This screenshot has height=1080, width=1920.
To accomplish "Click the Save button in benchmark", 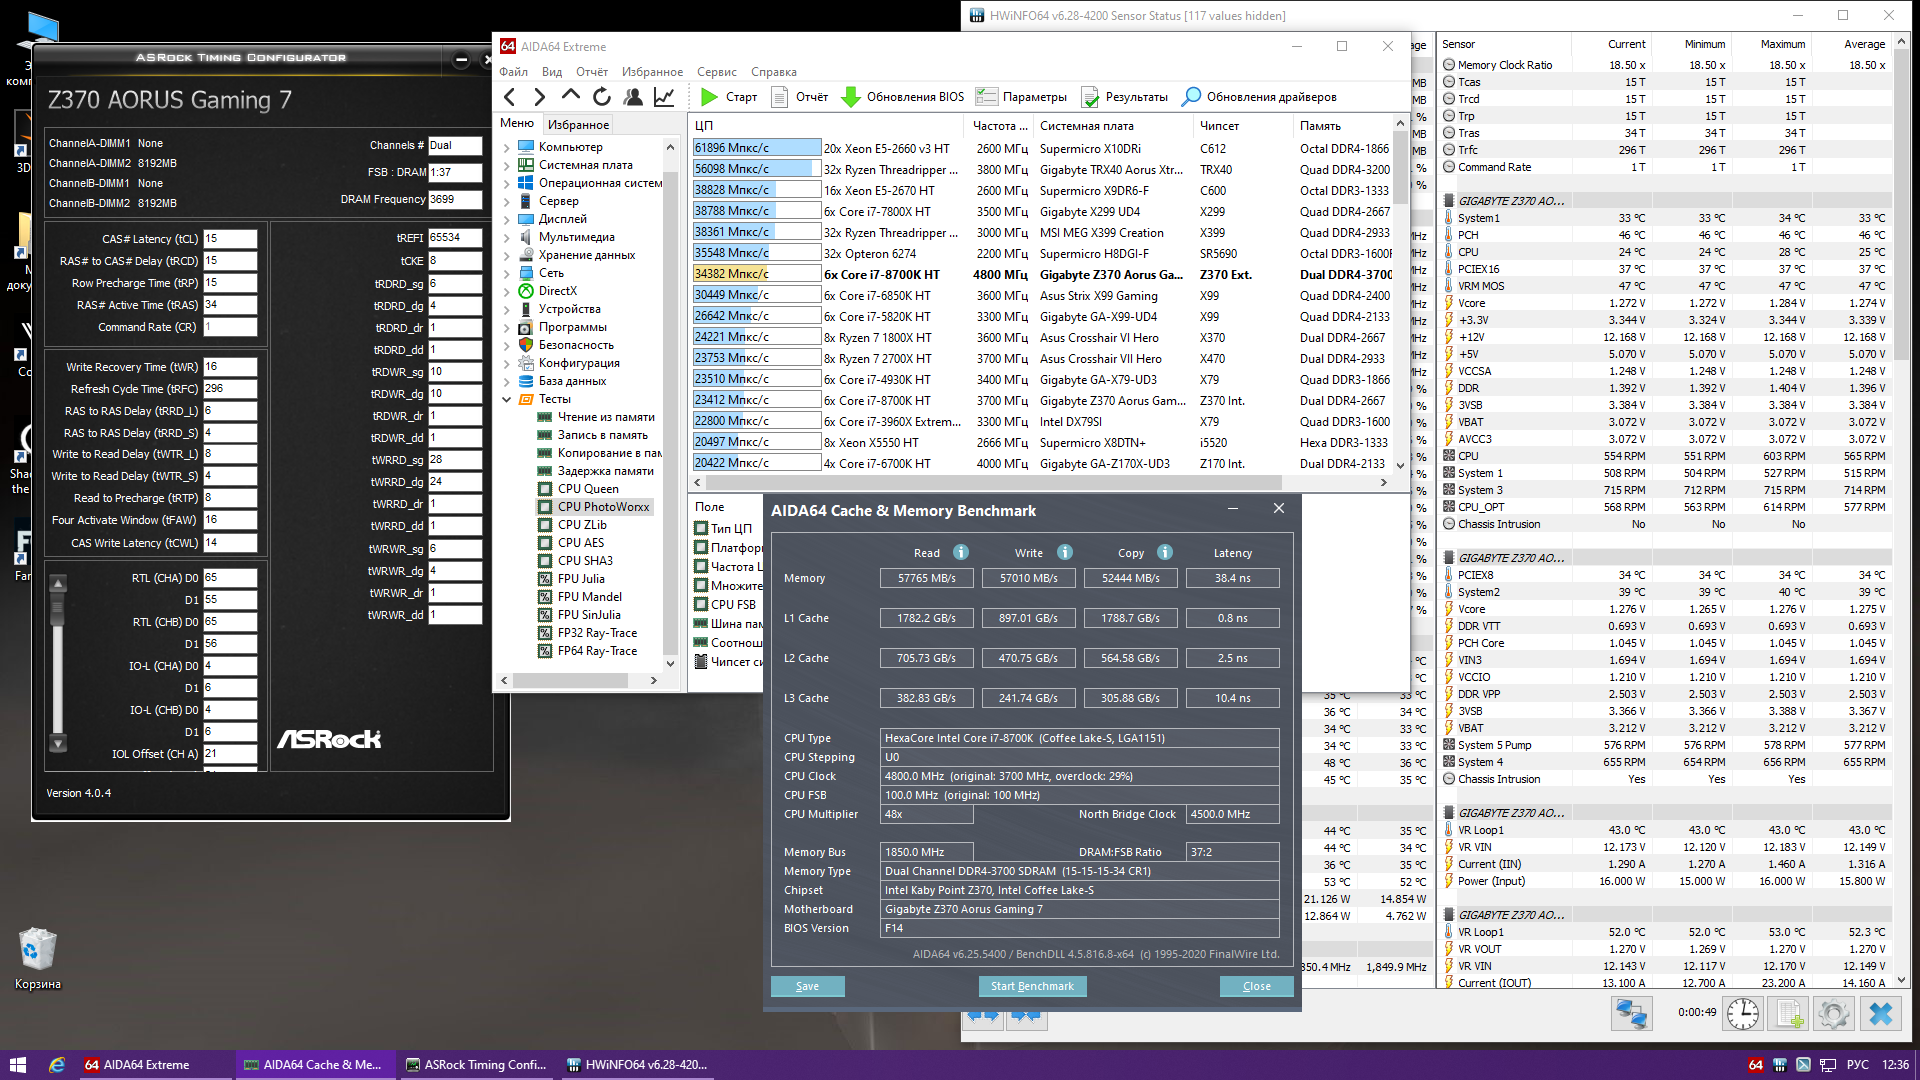I will pyautogui.click(x=807, y=986).
